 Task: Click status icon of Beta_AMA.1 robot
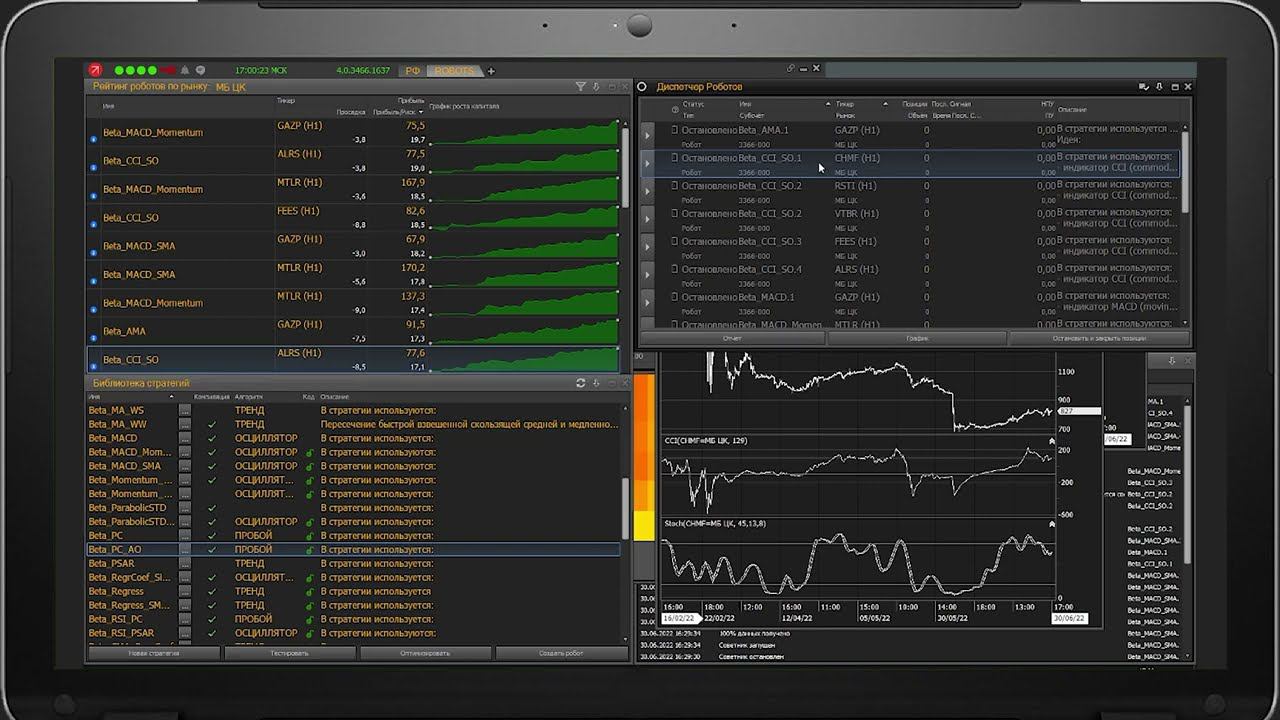tap(675, 130)
